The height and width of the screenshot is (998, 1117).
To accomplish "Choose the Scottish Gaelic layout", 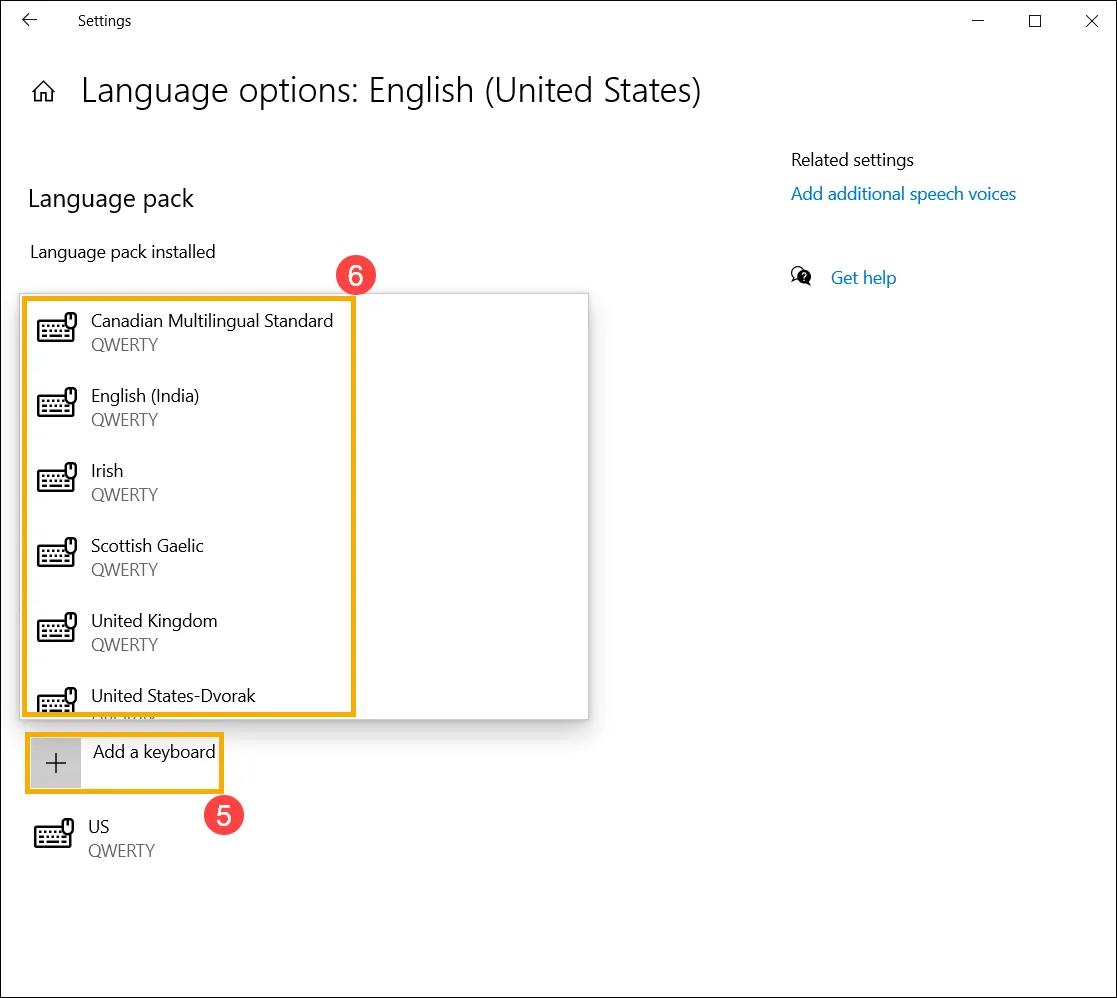I will pyautogui.click(x=147, y=545).
